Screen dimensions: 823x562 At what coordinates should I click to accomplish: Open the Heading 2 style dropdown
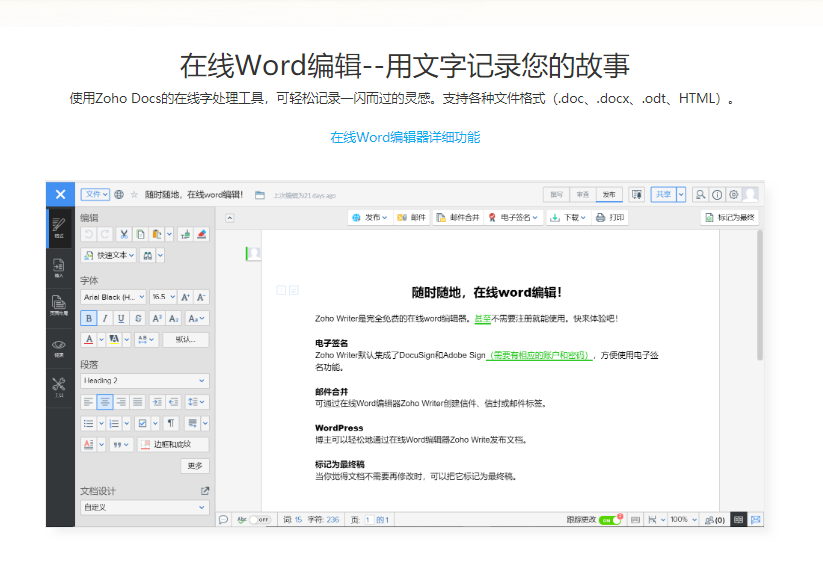(145, 380)
